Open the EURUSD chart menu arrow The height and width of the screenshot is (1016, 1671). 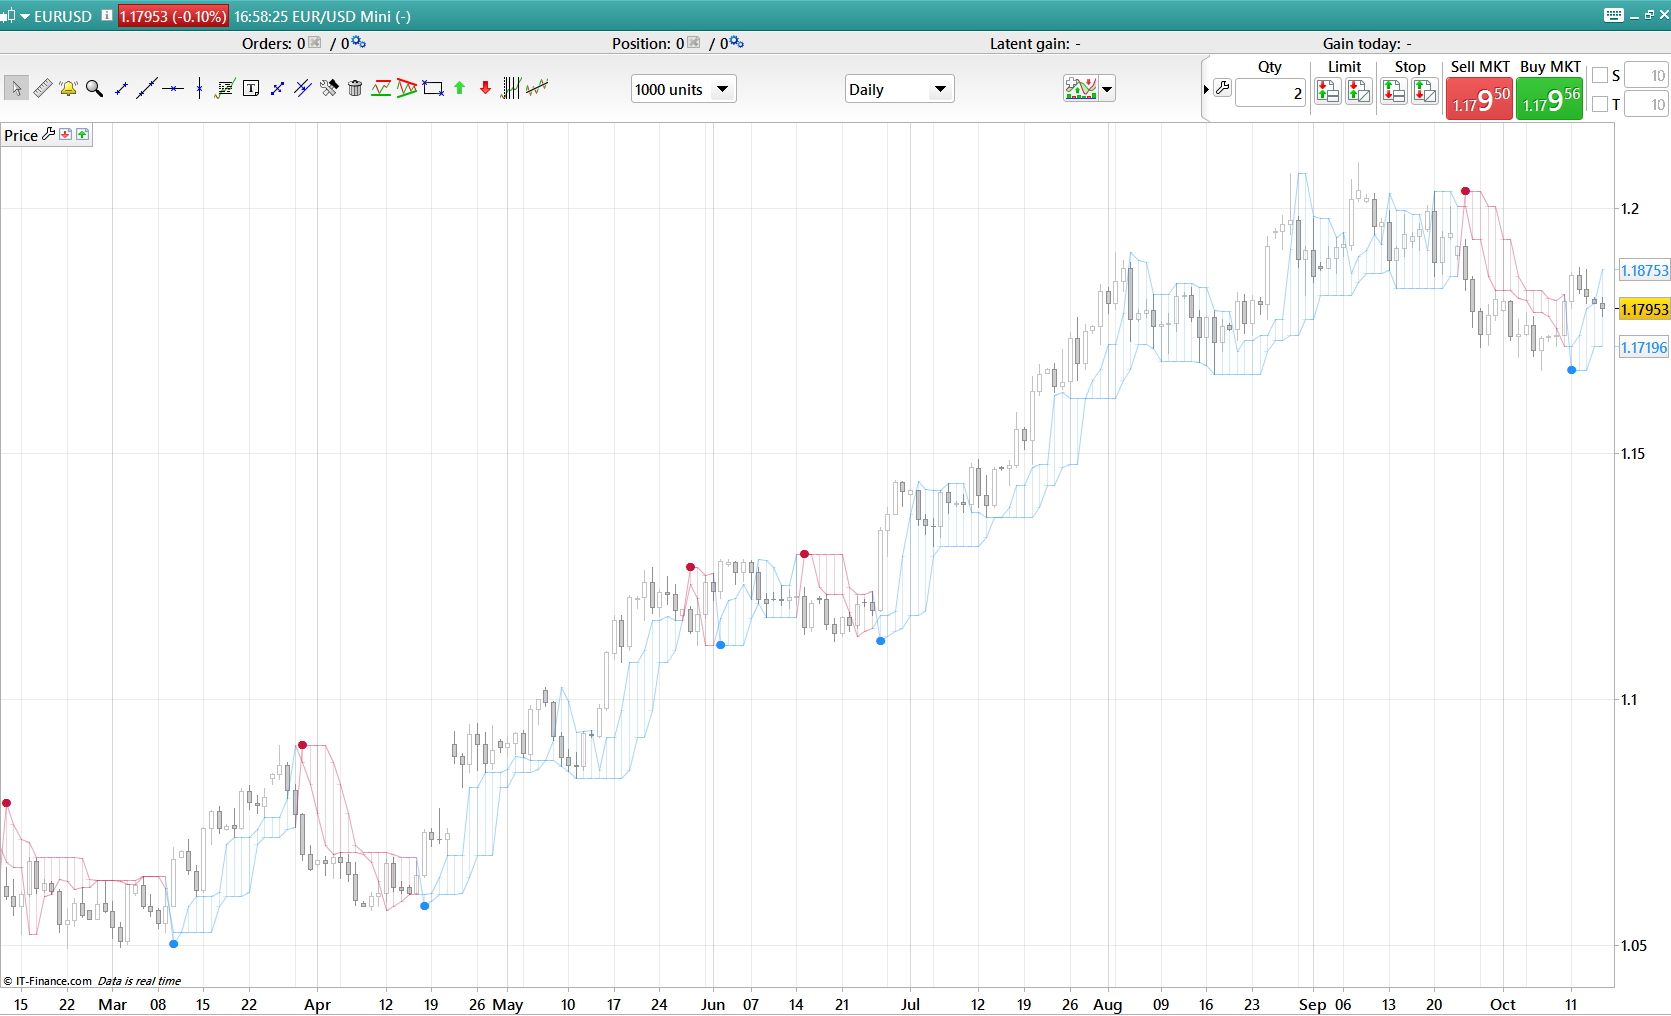[x=25, y=16]
